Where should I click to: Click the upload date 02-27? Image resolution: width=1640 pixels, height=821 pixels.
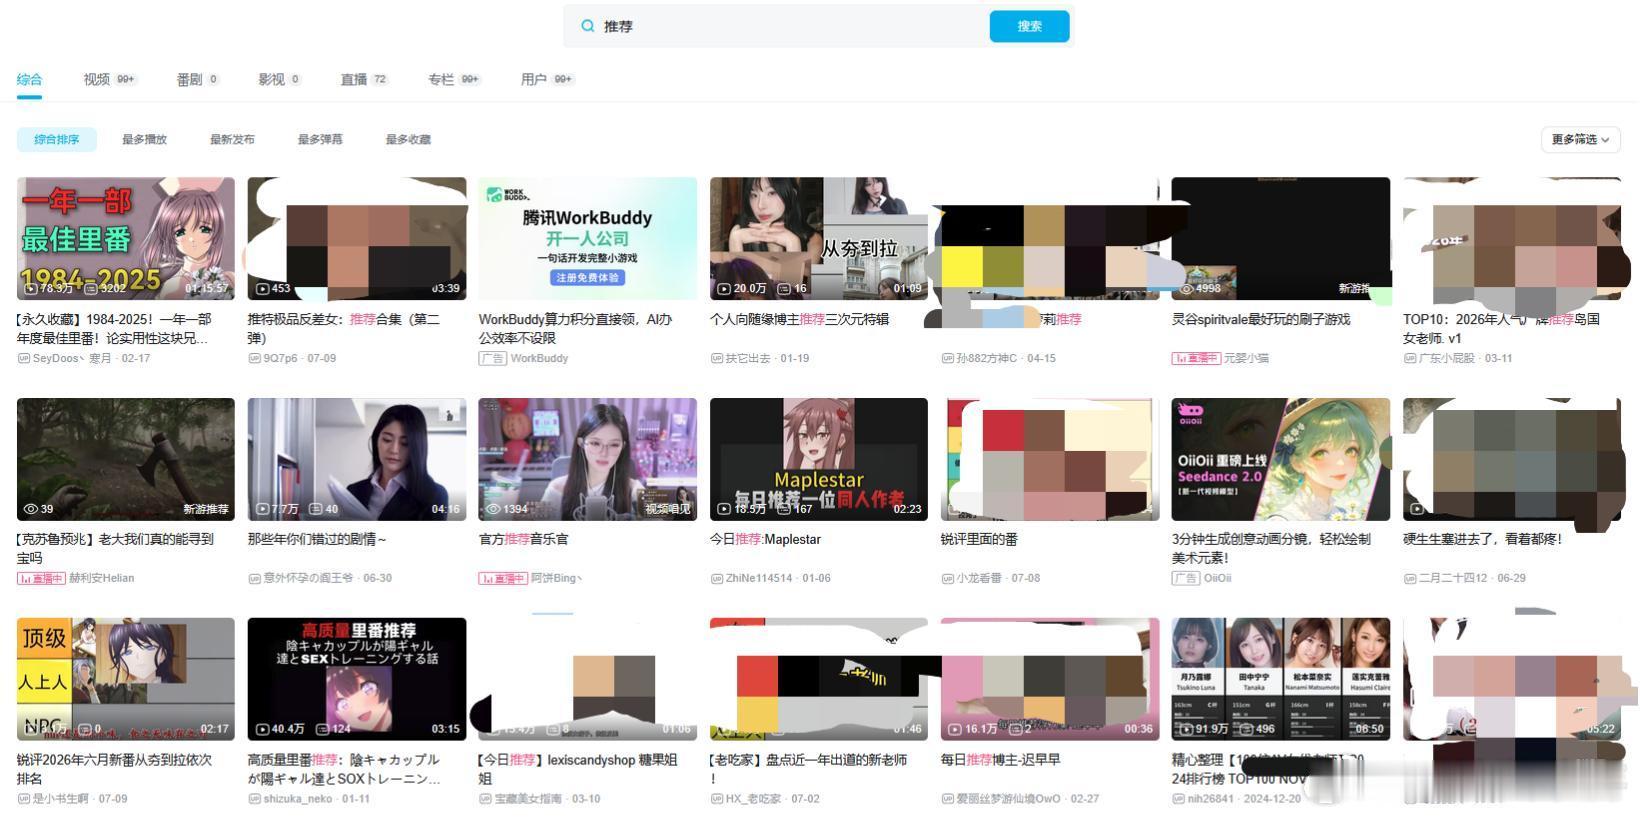pyautogui.click(x=1085, y=799)
